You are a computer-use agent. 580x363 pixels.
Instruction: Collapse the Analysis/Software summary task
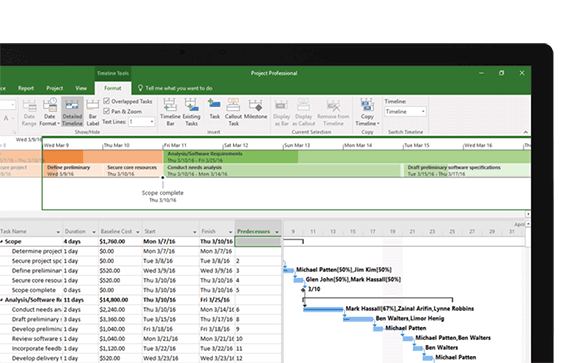point(1,300)
